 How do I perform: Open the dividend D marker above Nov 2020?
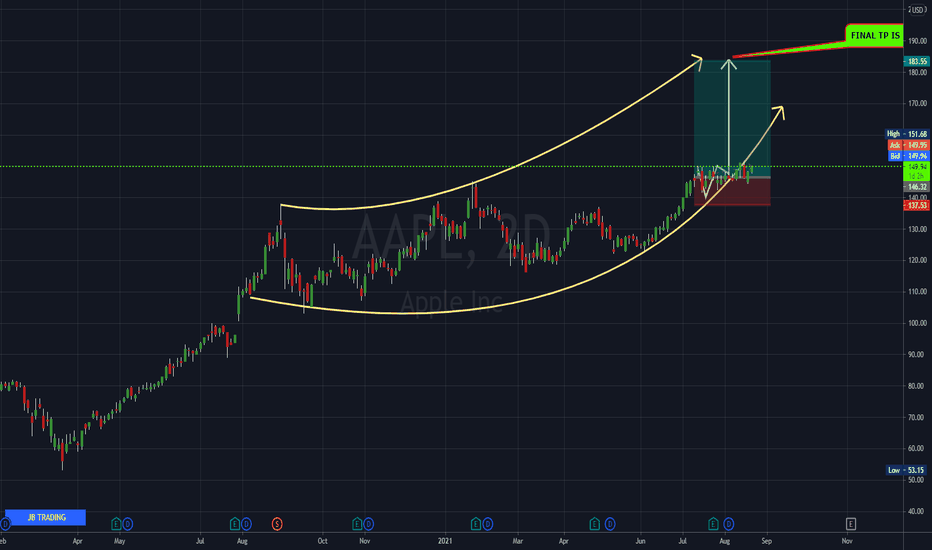click(369, 524)
